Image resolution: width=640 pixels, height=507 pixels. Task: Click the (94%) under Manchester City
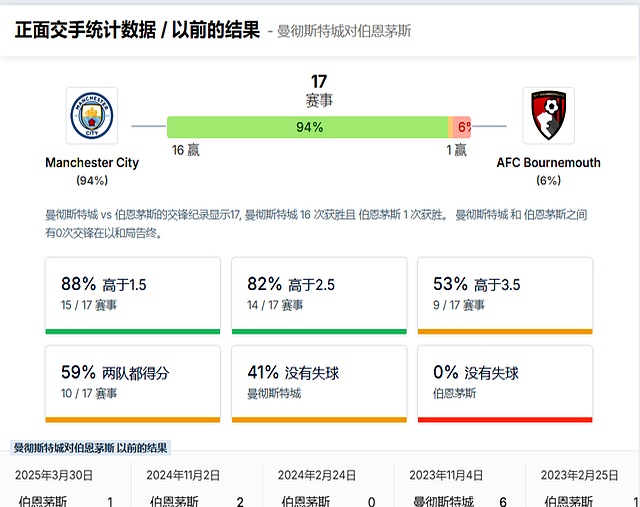pos(92,180)
